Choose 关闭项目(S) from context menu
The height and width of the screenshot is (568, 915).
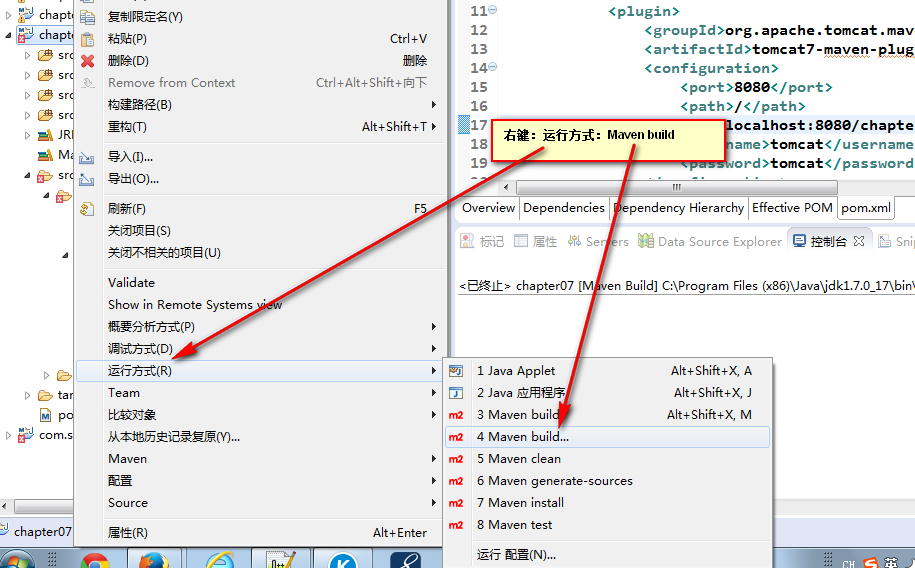(260, 231)
